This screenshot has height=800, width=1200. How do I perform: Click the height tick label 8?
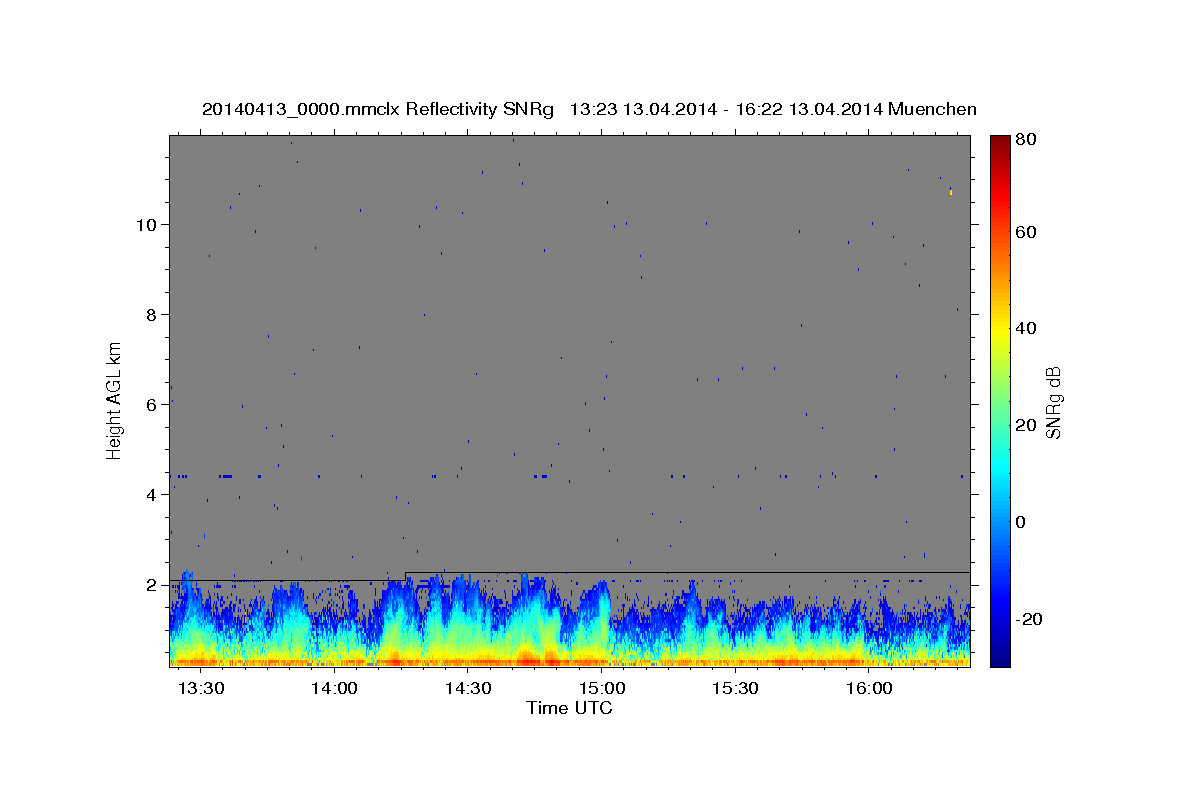[152, 315]
